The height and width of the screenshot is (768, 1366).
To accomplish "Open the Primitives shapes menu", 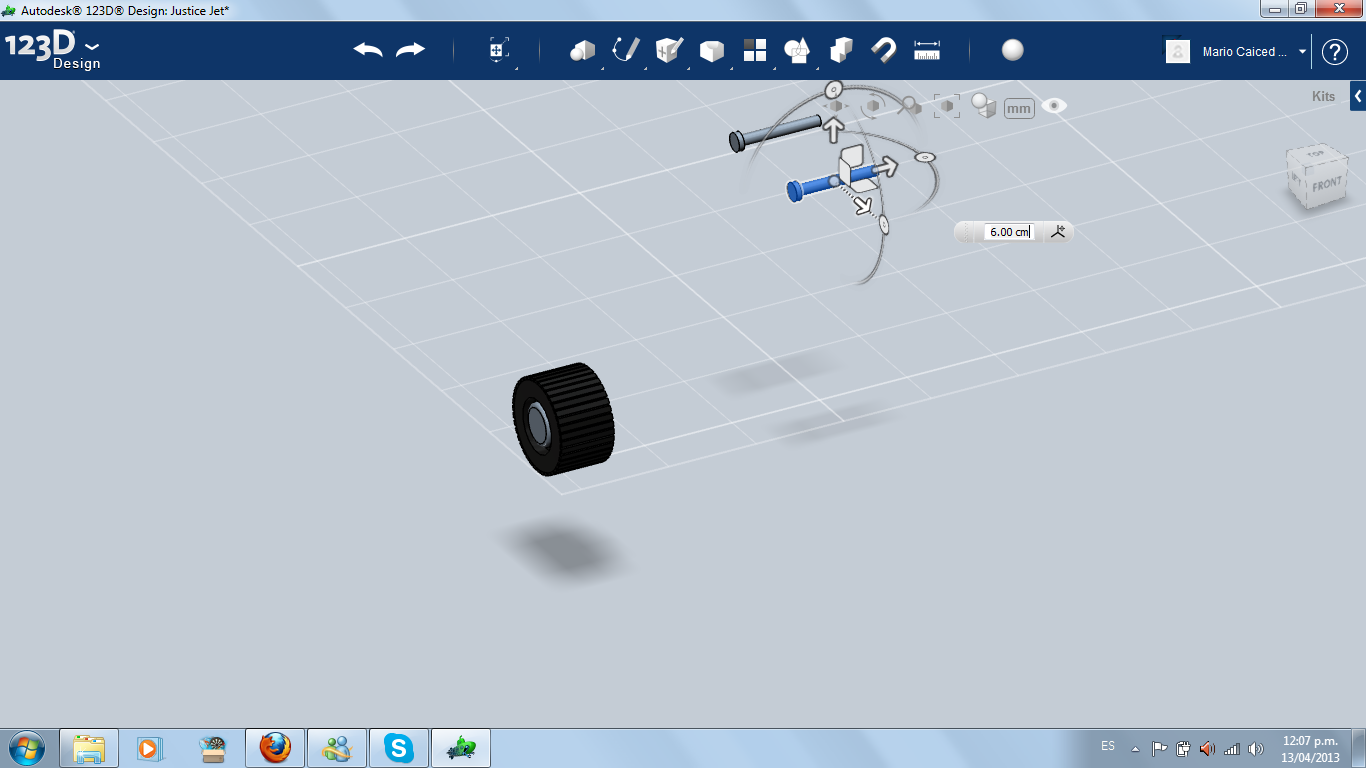I will point(582,50).
